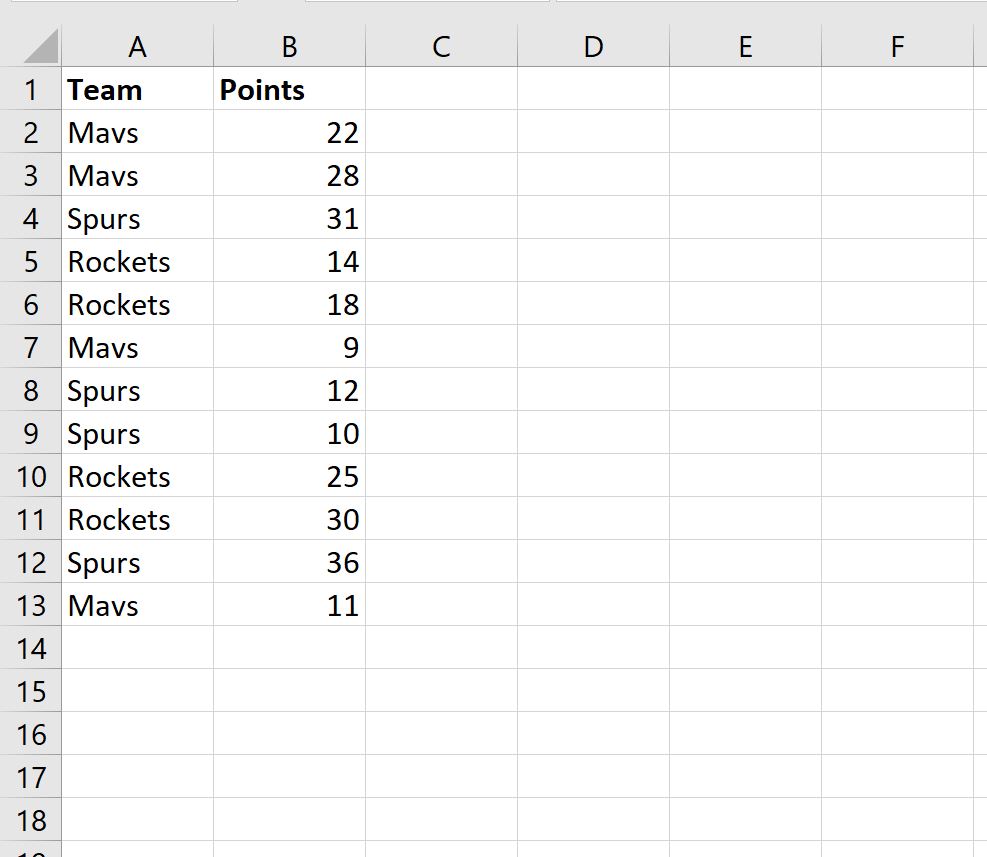This screenshot has width=987, height=857.
Task: Select column E header
Action: click(x=745, y=45)
